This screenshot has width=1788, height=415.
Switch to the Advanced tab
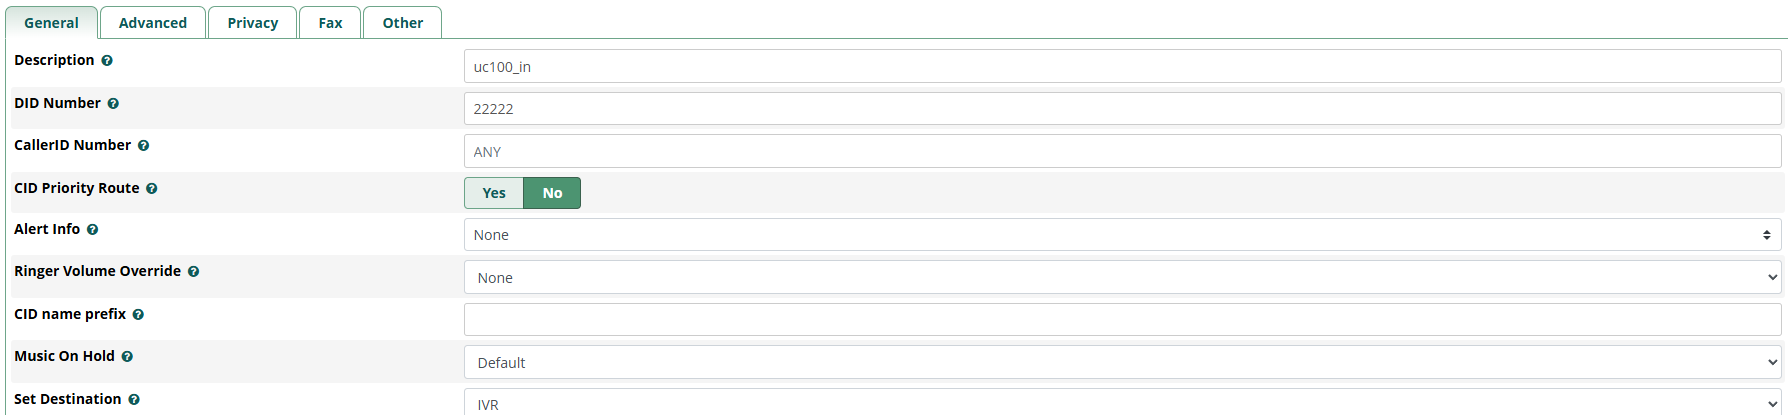pos(153,23)
